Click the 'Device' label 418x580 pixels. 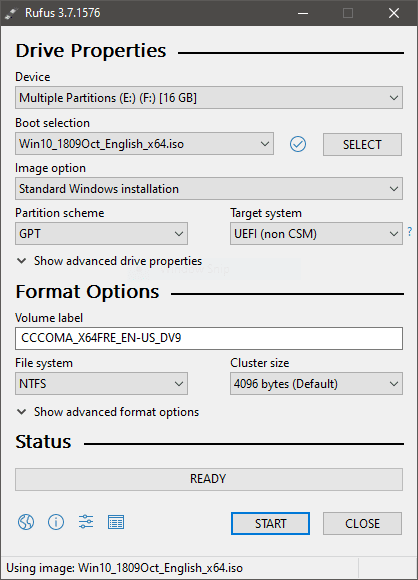[33, 77]
